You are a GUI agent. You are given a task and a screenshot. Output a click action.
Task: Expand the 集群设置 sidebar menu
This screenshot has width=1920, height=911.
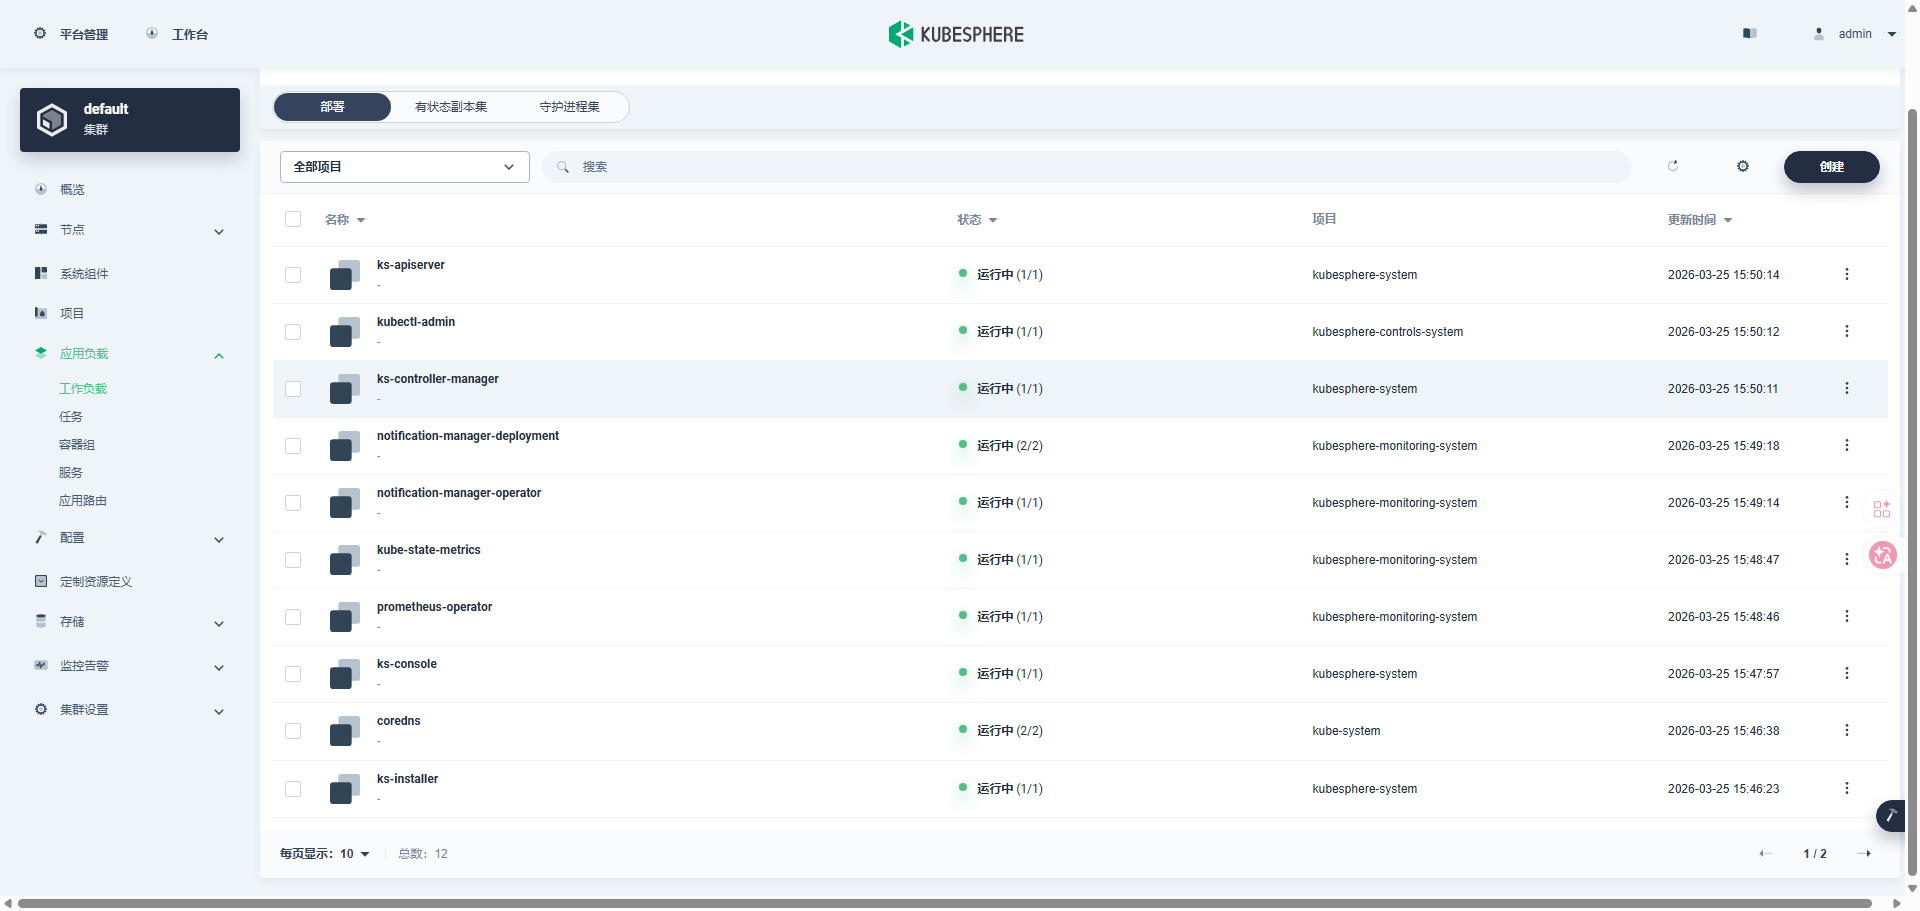coord(219,712)
